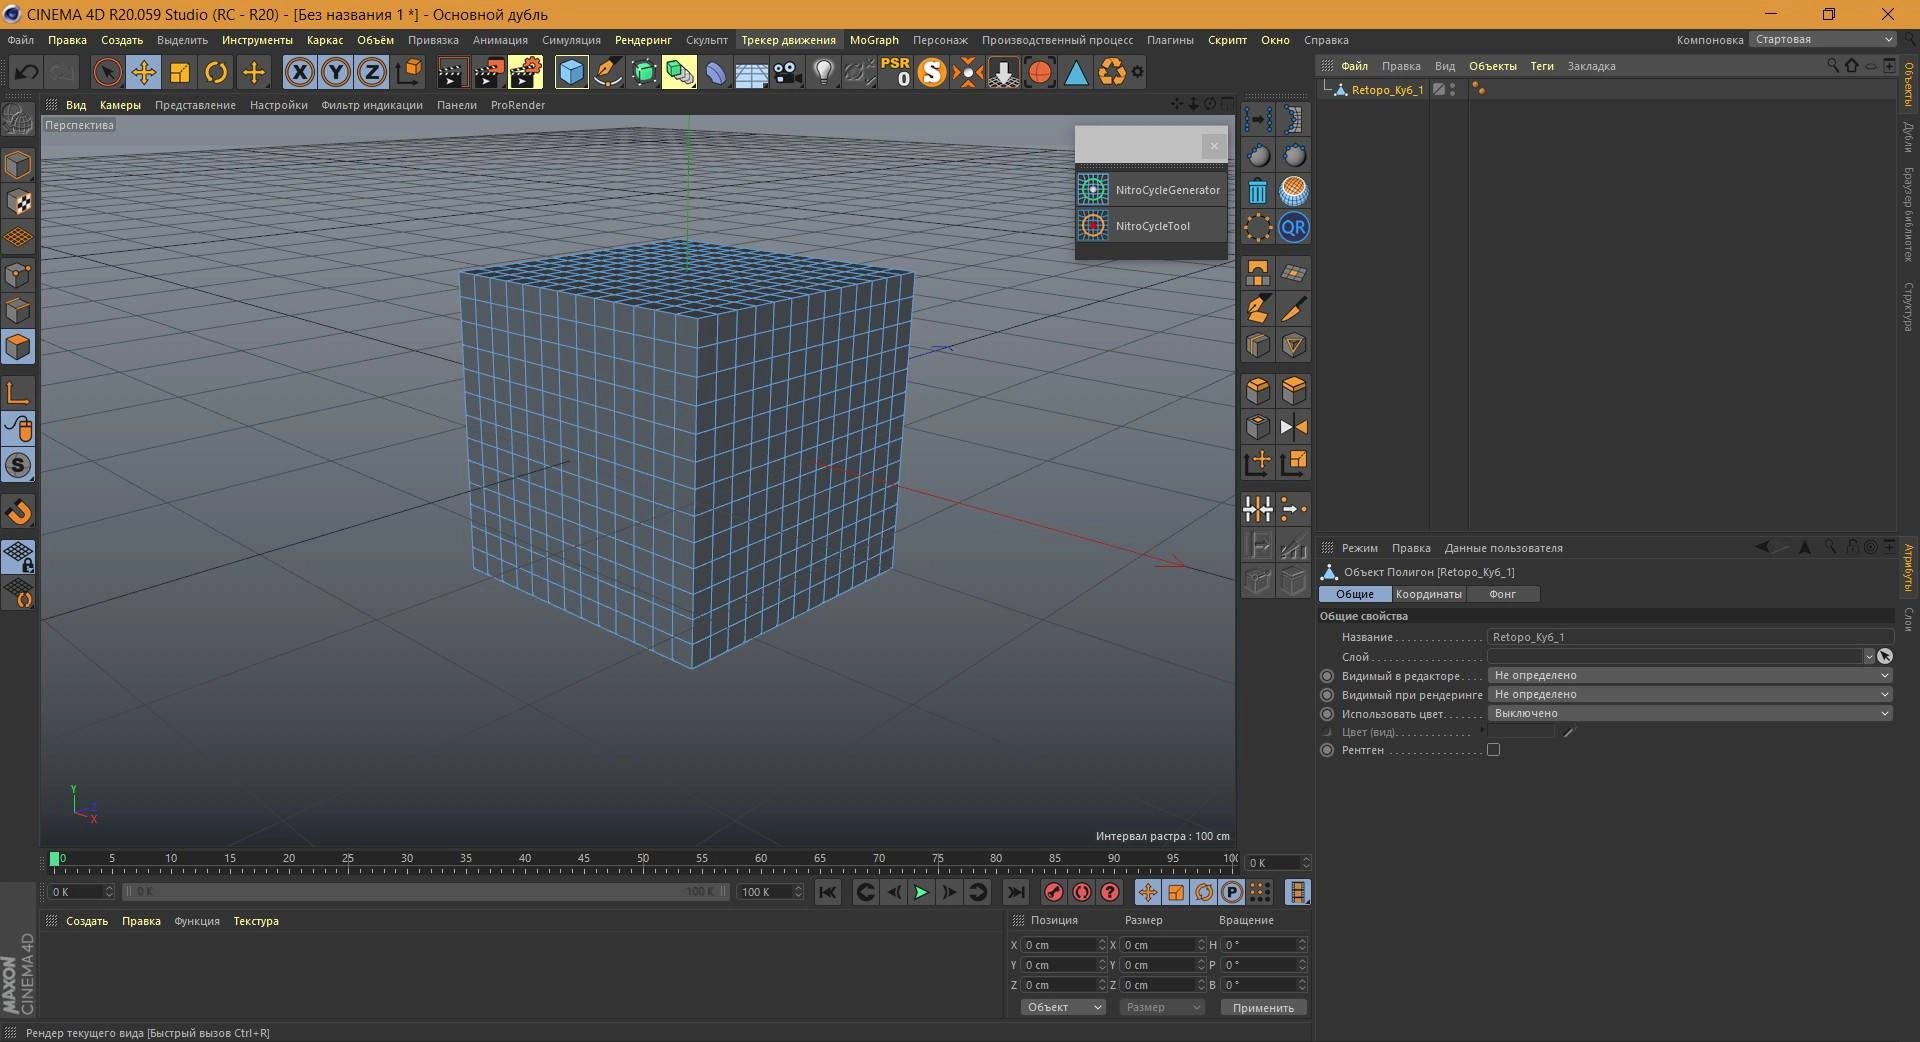Click the Применить button
This screenshot has height=1042, width=1920.
coord(1263,1008)
